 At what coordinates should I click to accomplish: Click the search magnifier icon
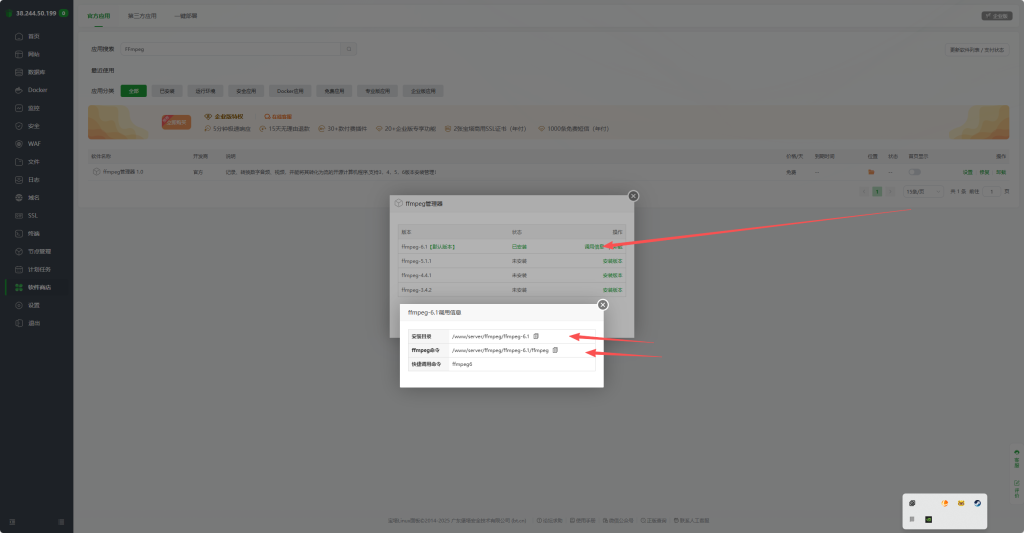pos(349,48)
